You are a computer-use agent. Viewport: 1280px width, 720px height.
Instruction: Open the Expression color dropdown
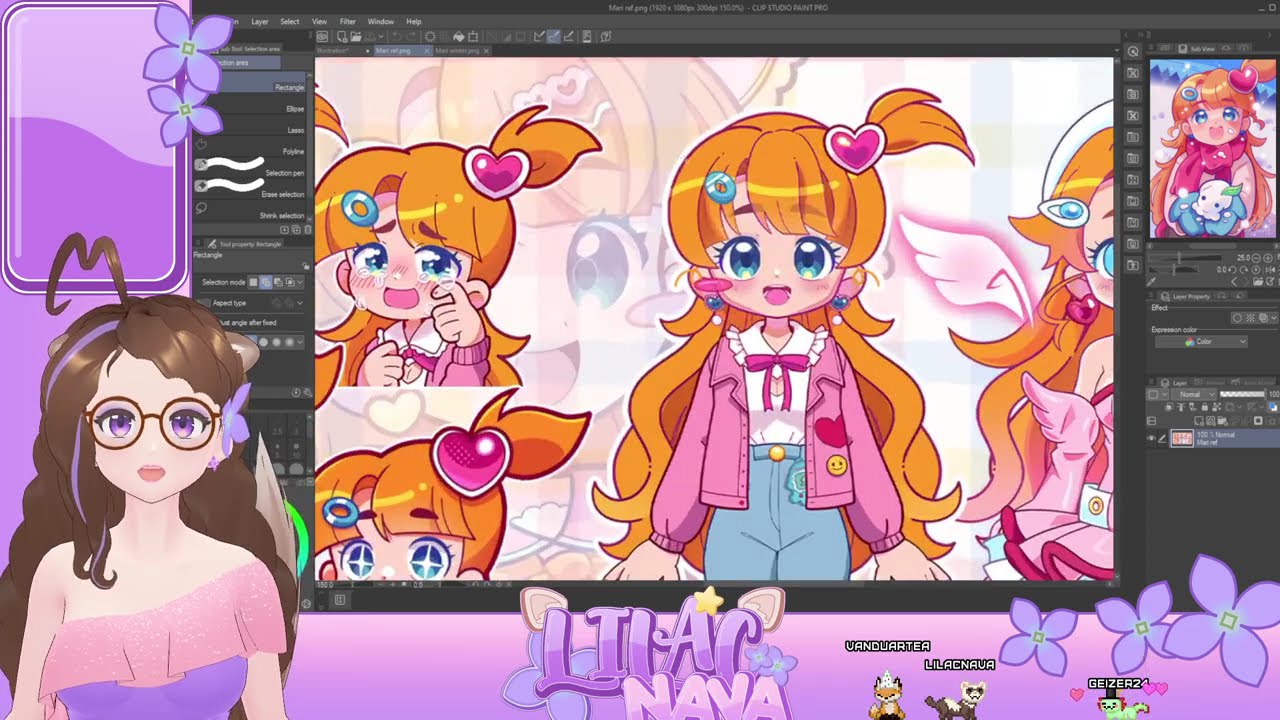1201,342
